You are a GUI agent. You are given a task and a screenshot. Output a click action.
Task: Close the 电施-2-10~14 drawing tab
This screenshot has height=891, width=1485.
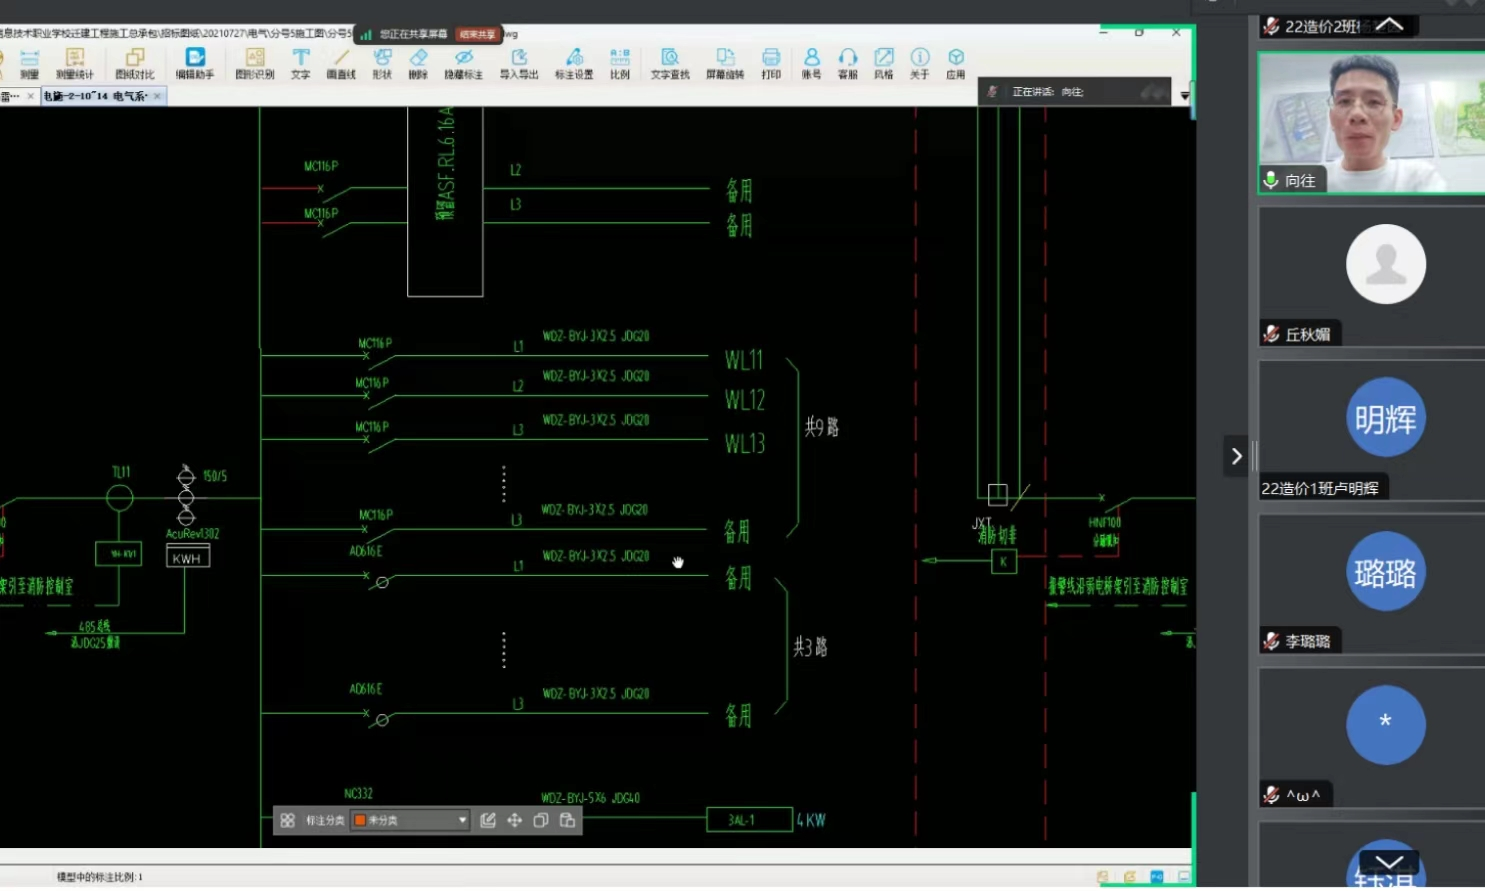157,96
